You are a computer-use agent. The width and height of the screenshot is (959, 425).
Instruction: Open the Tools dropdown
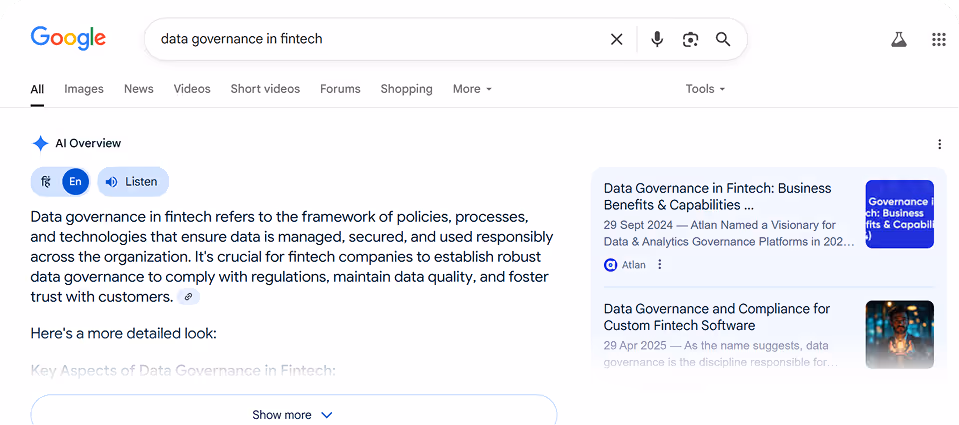(705, 89)
